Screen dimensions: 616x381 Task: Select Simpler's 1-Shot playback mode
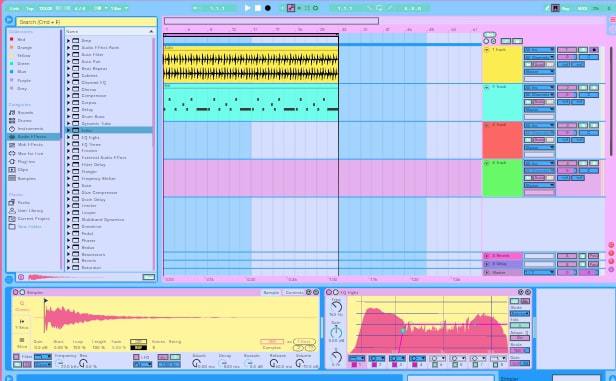(x=22, y=324)
